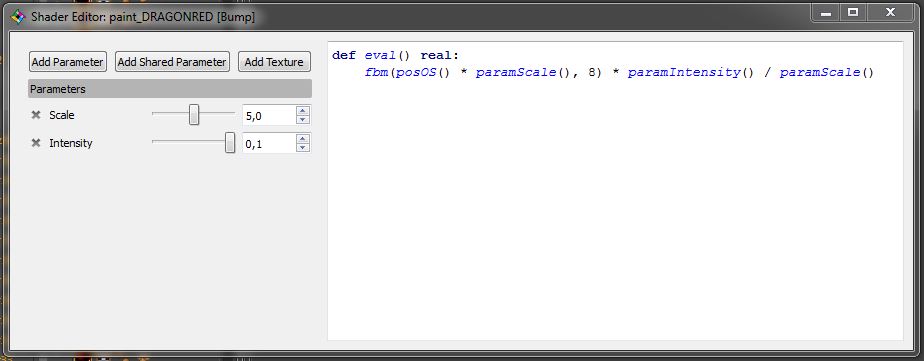
Task: Click the Shader Editor app icon in the title bar
Action: pos(18,17)
